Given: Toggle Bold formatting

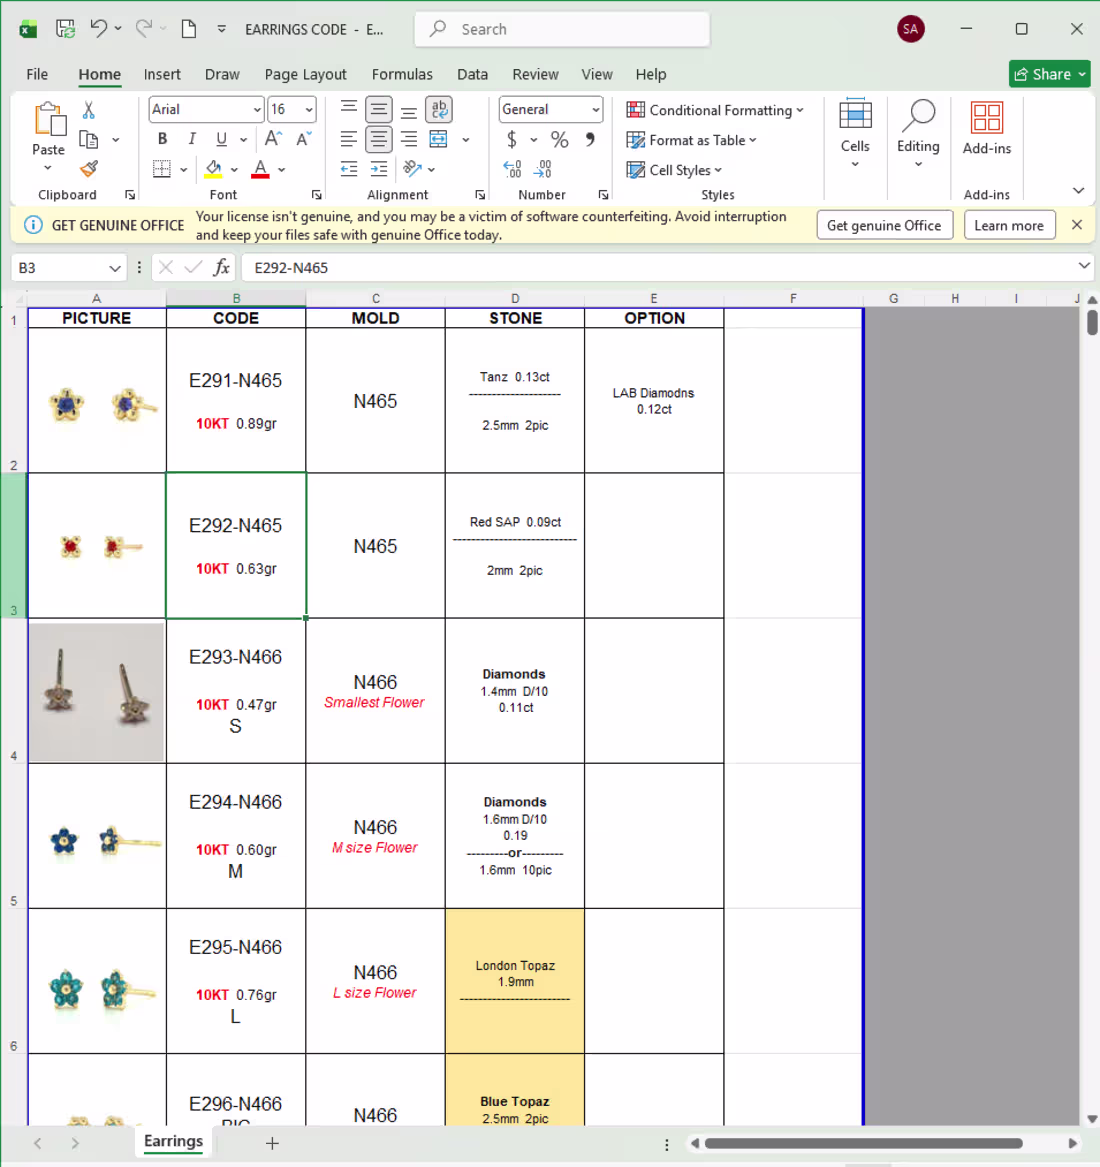Looking at the screenshot, I should (162, 139).
